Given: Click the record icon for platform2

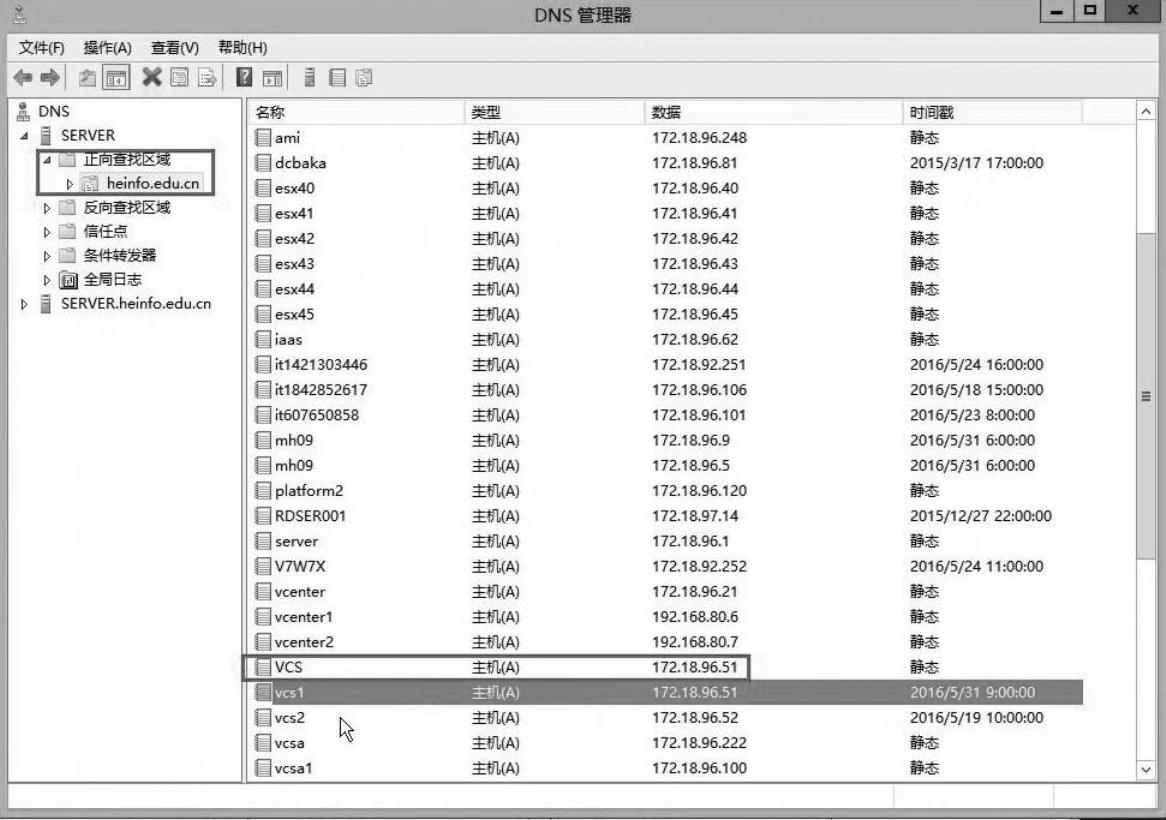Looking at the screenshot, I should (262, 491).
